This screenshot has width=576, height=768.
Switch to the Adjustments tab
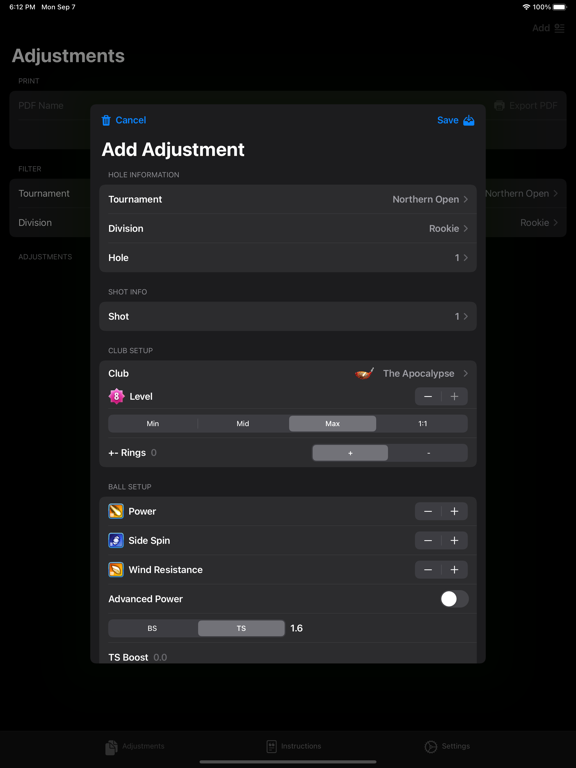[x=135, y=747]
